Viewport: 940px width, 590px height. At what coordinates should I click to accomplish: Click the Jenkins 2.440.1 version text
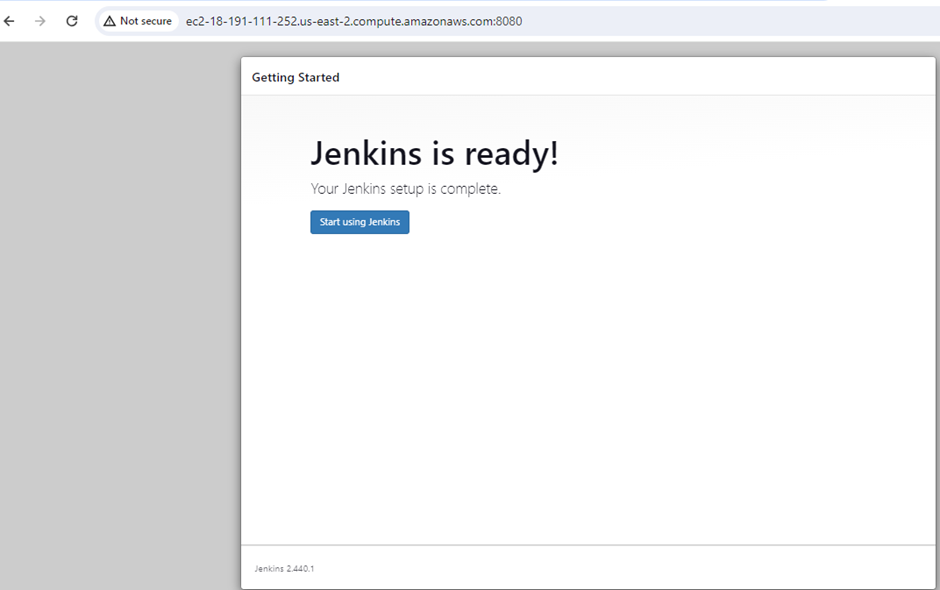pos(284,568)
